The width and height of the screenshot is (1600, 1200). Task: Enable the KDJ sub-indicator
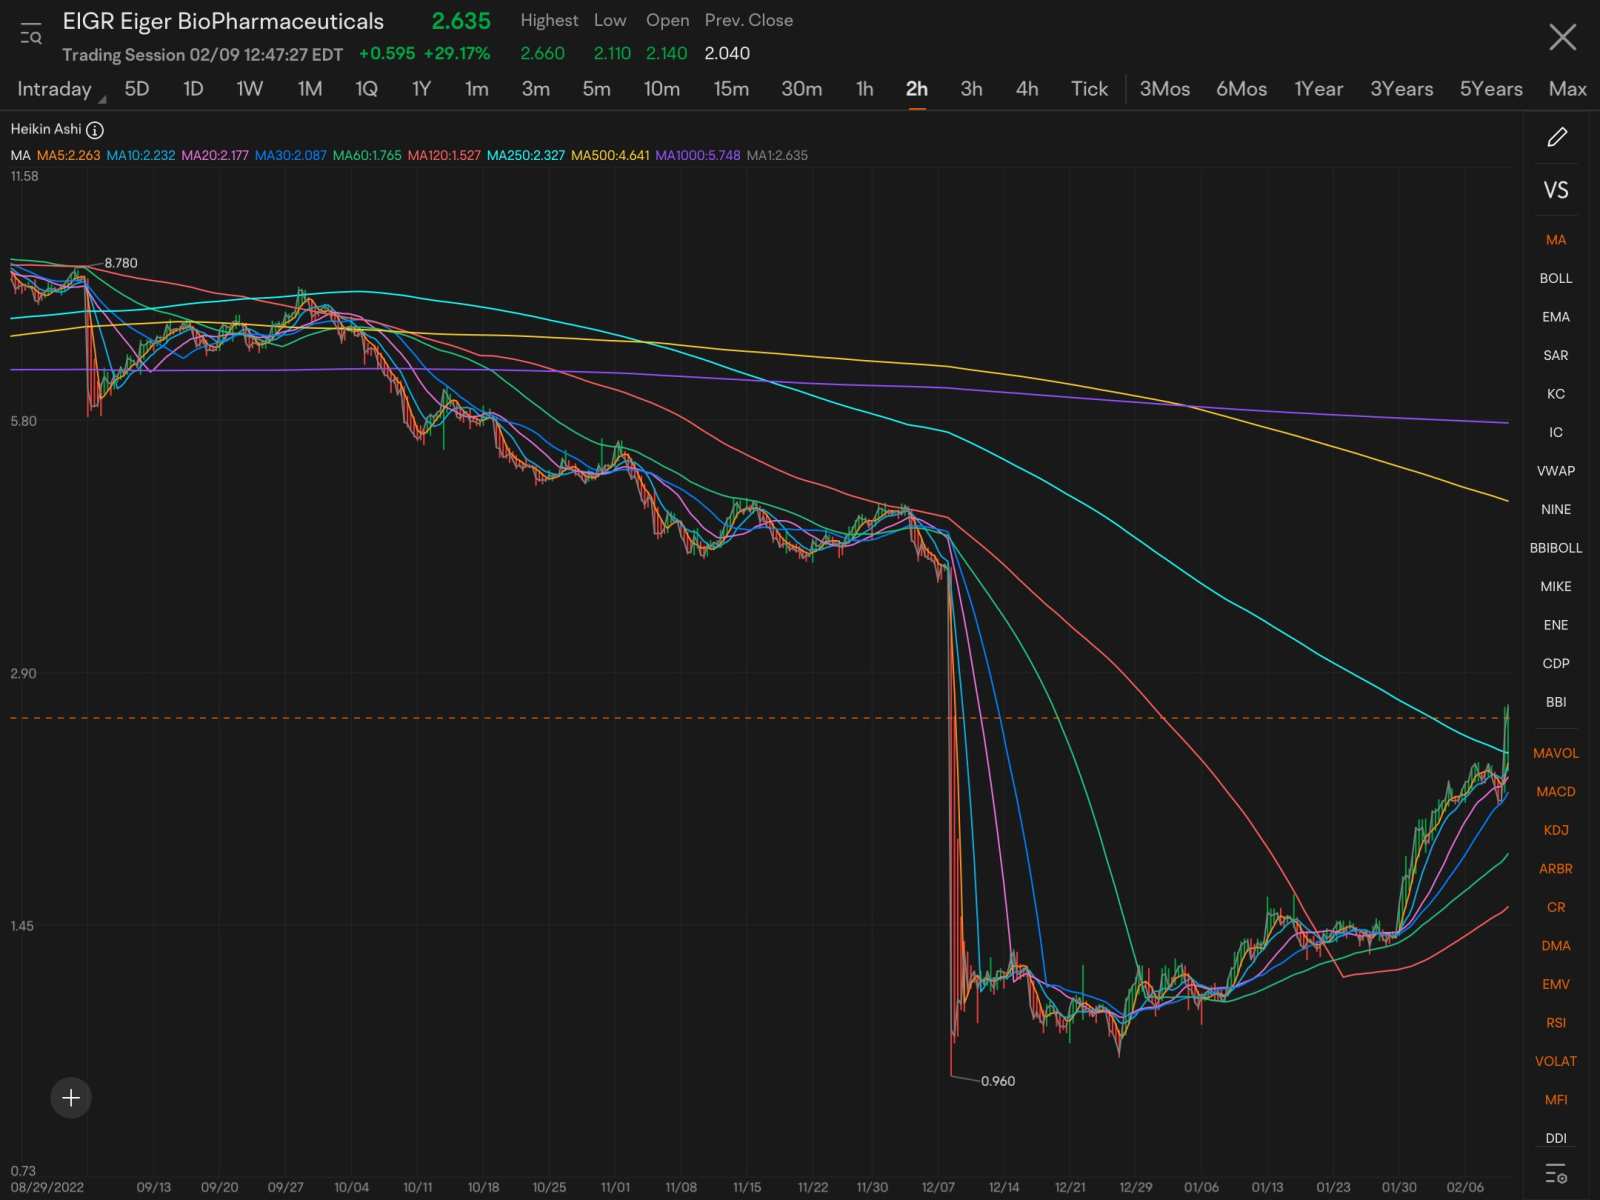pos(1556,830)
